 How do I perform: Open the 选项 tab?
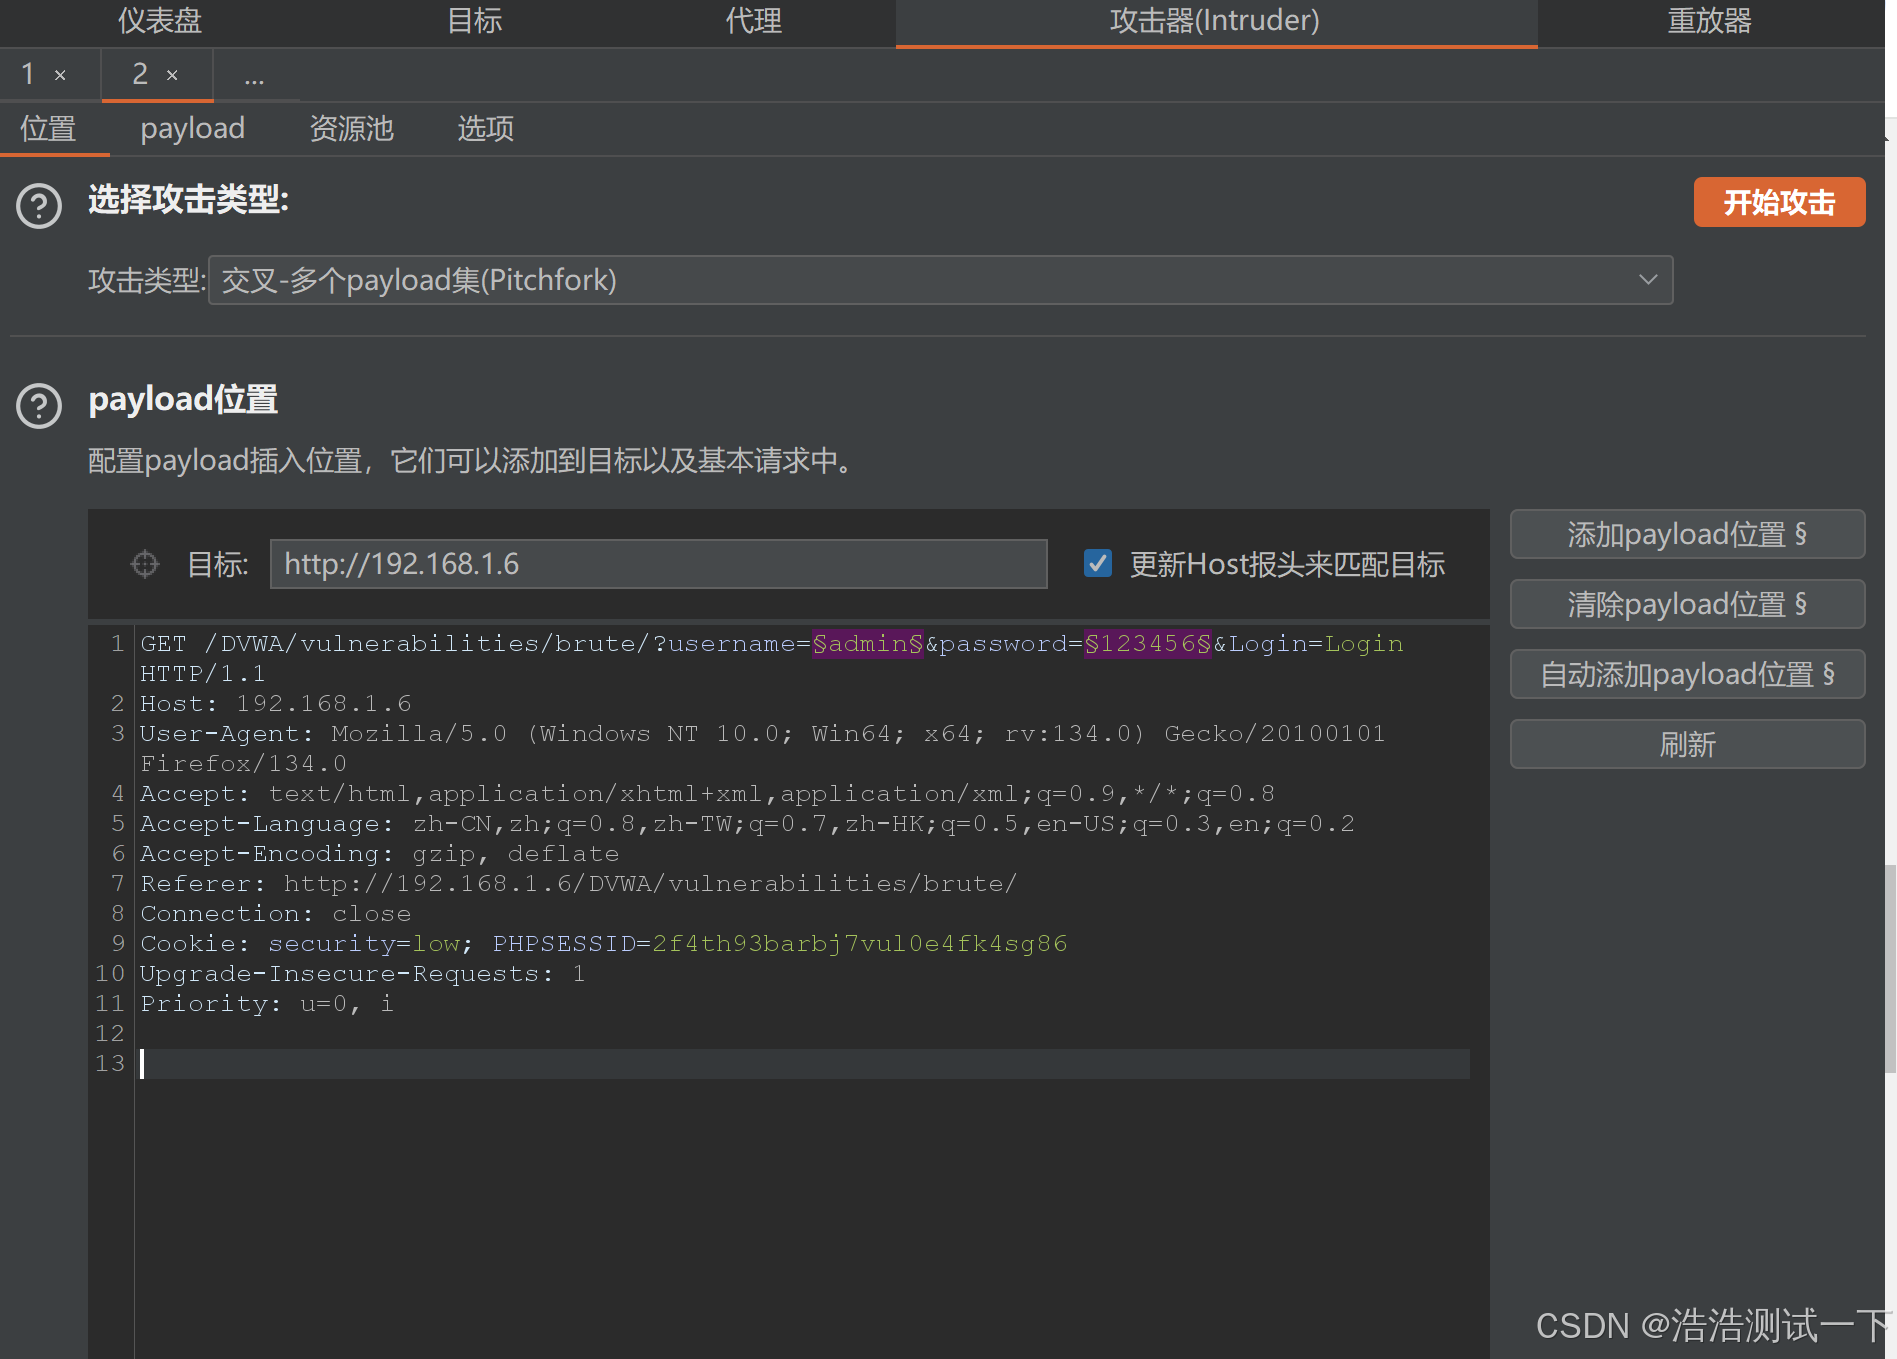[x=485, y=128]
